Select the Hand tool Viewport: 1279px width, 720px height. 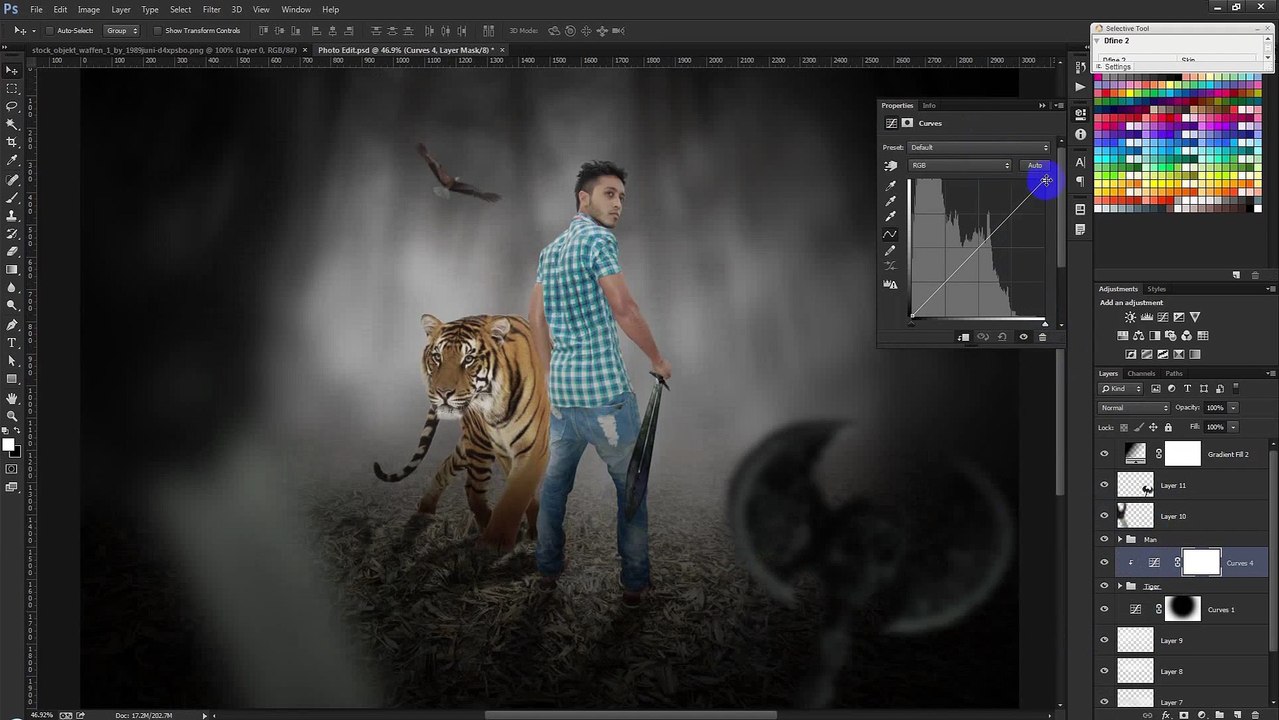(x=12, y=398)
